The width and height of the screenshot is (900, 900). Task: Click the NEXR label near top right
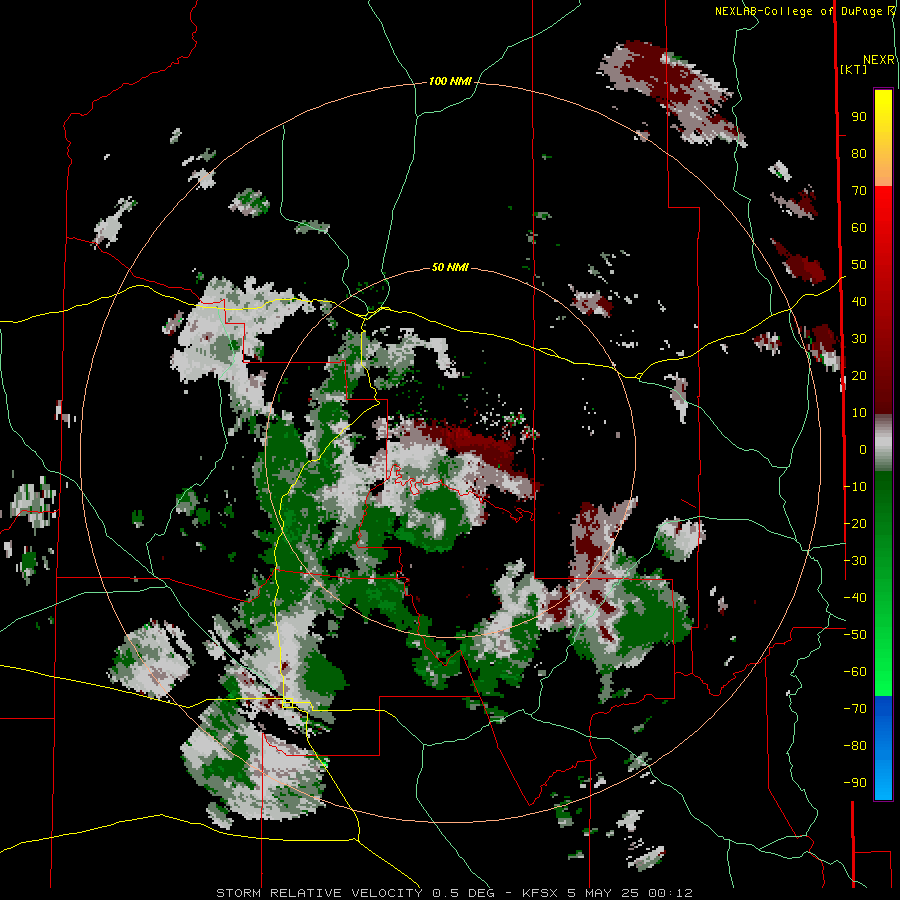(x=879, y=60)
